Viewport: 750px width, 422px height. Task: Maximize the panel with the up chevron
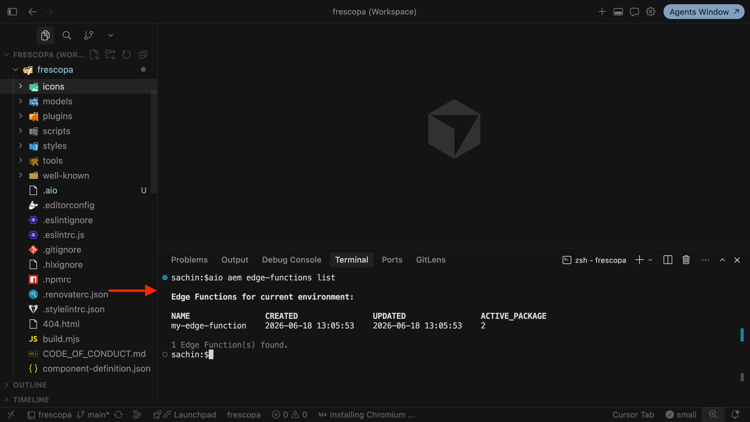tap(722, 260)
